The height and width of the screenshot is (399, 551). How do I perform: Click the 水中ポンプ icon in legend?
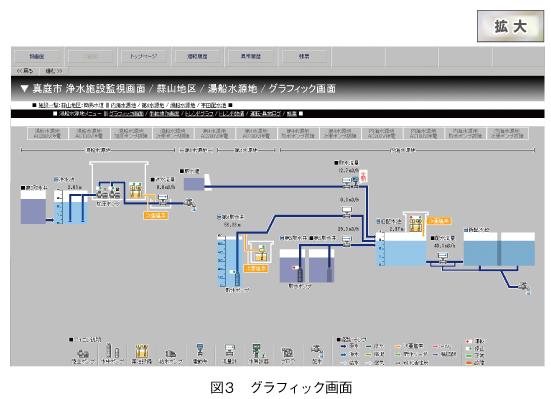pos(112,350)
